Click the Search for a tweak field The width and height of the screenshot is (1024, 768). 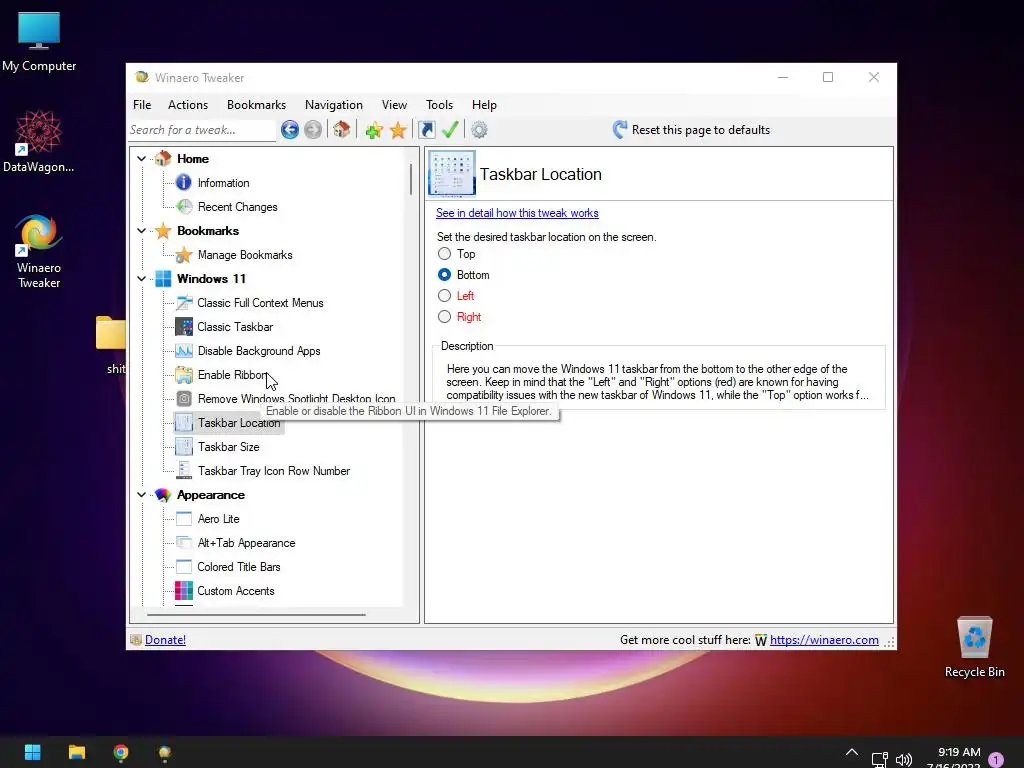[202, 130]
